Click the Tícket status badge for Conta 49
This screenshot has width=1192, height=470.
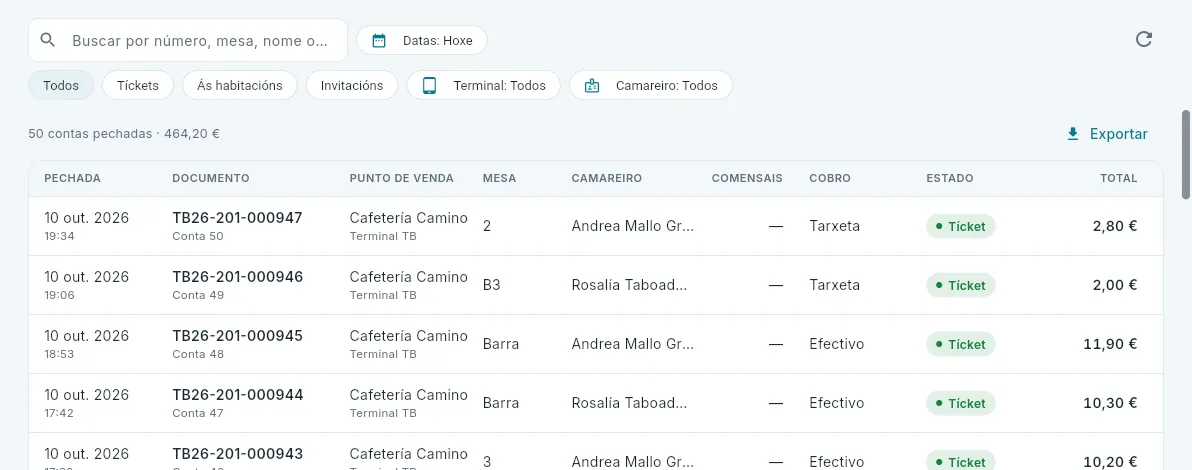click(960, 285)
